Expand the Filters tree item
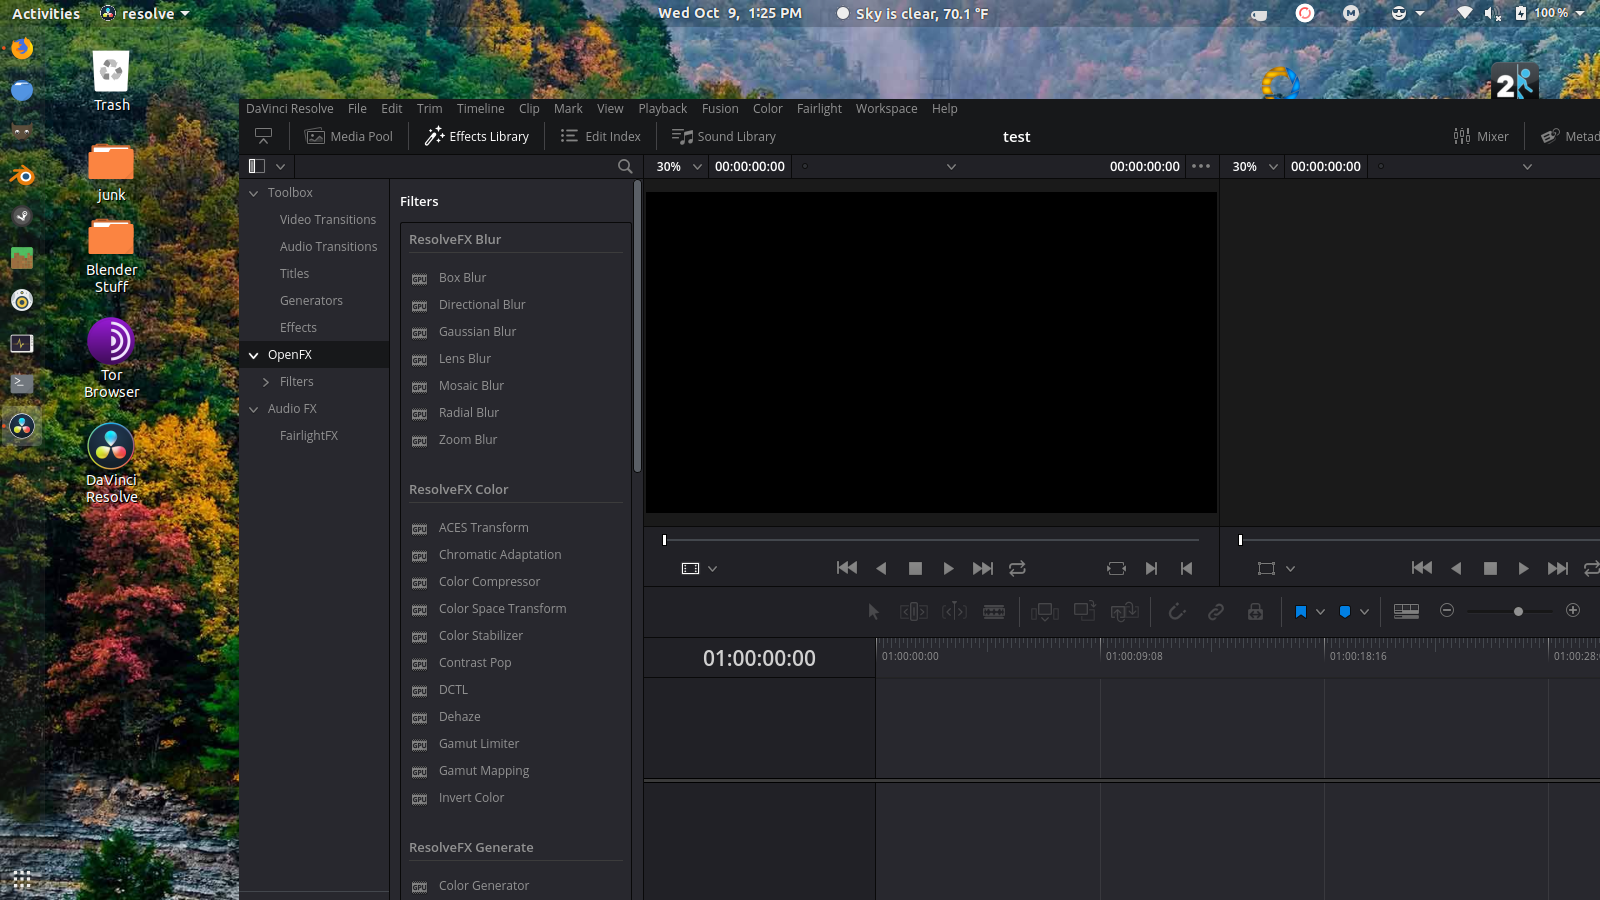 point(266,382)
